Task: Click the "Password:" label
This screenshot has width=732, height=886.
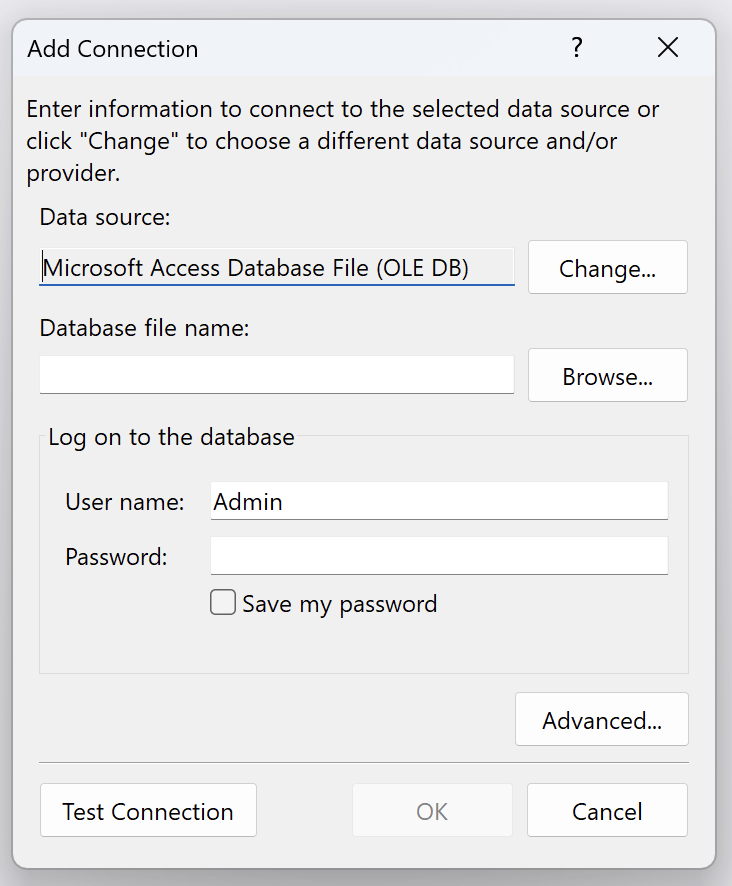Action: click(116, 557)
